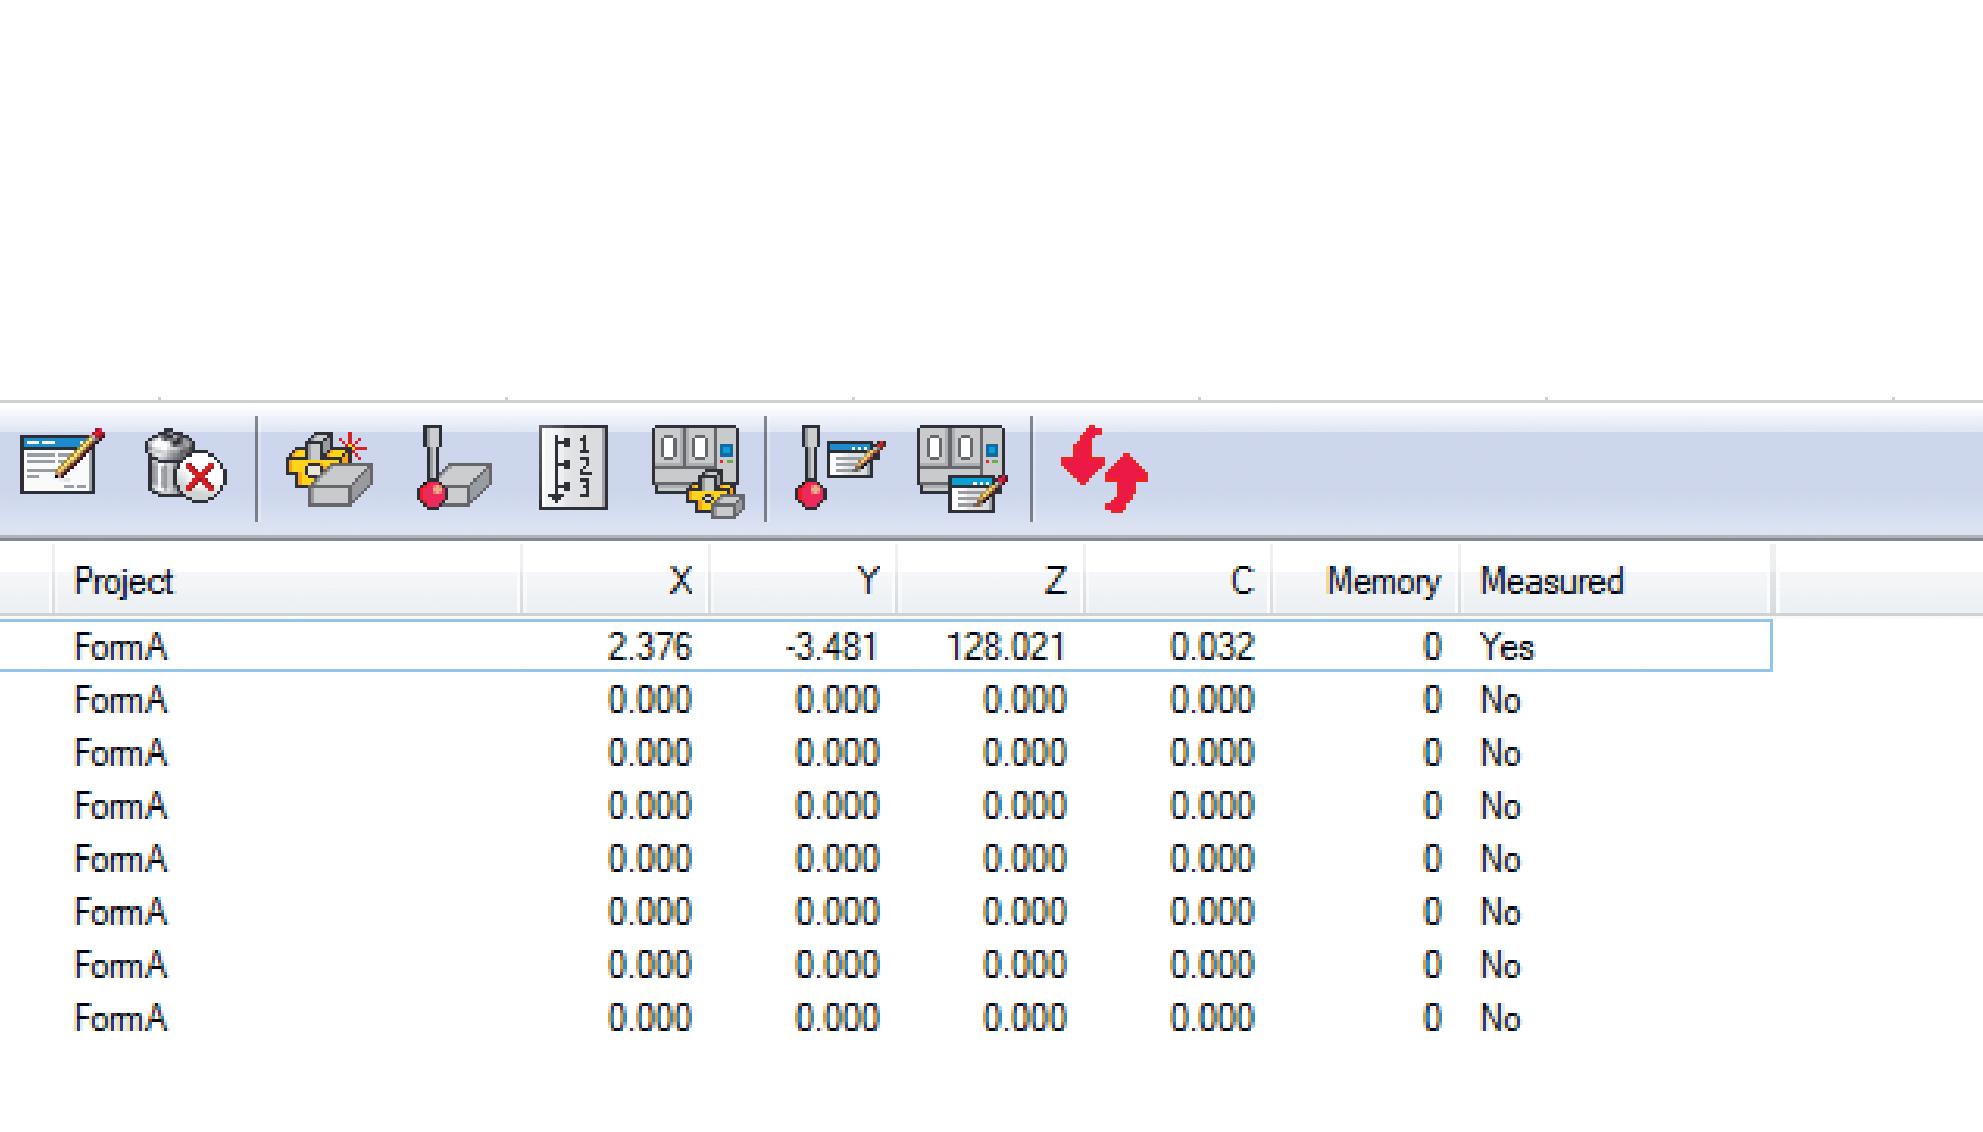Click the Z value 128.021 cell
The image size is (1983, 1132).
[1005, 647]
